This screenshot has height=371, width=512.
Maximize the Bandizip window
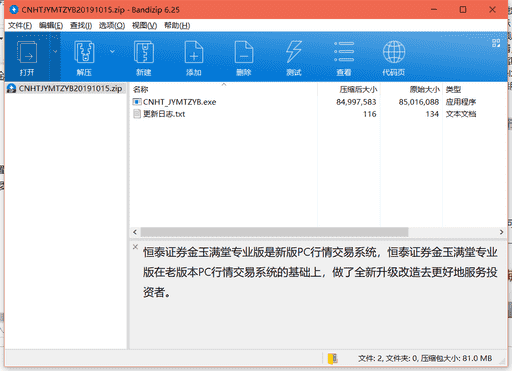[463, 9]
